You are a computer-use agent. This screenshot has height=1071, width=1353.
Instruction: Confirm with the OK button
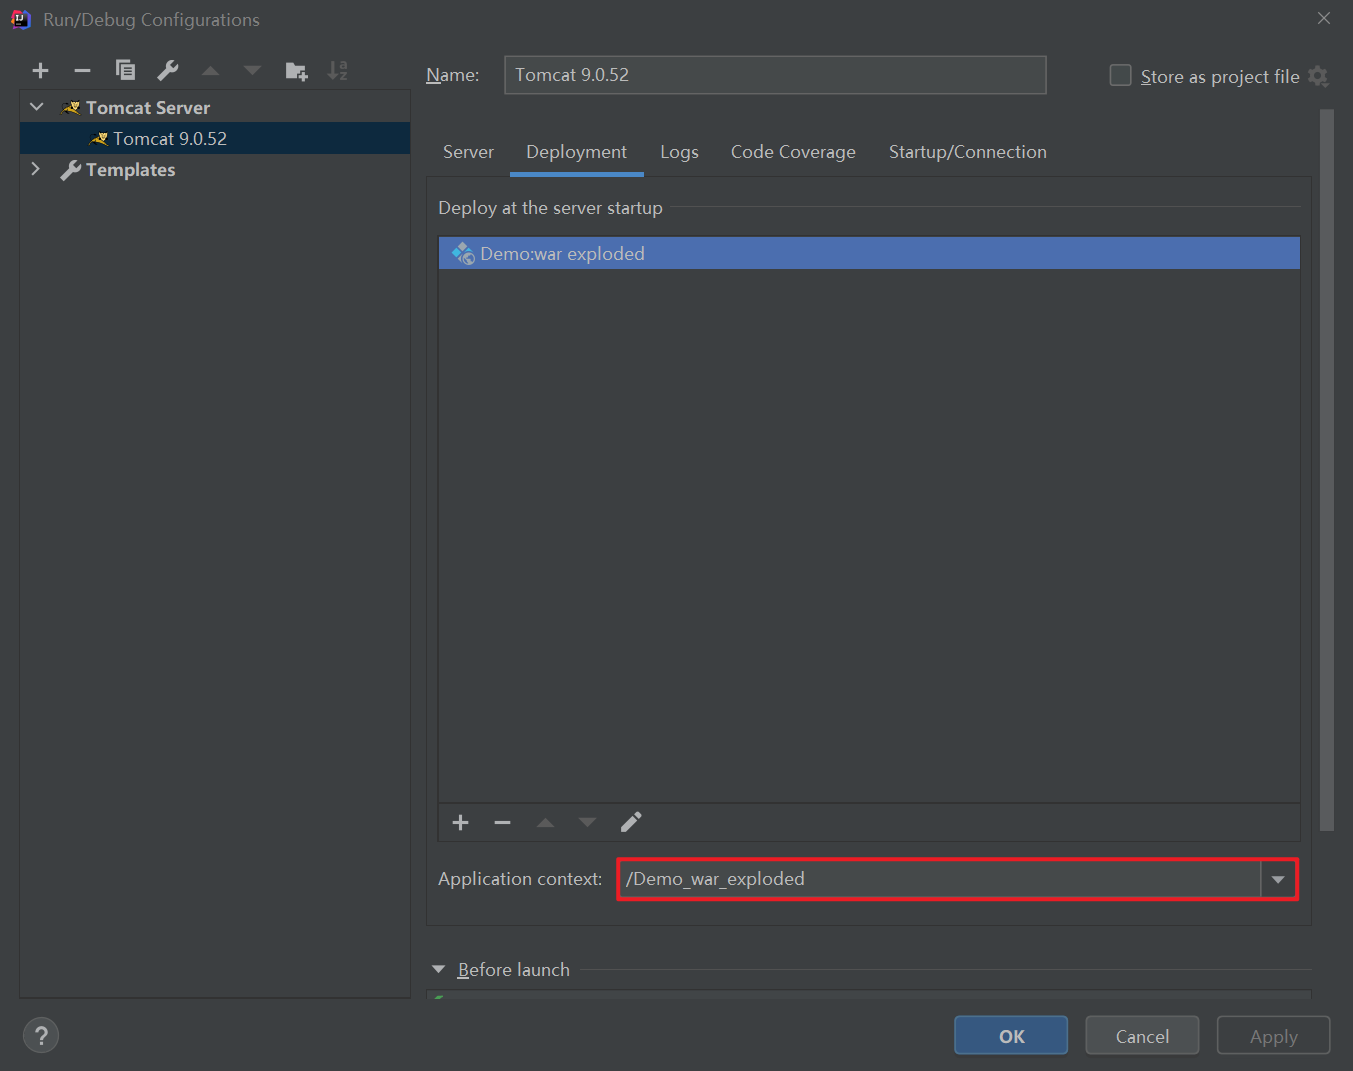(x=1011, y=1036)
